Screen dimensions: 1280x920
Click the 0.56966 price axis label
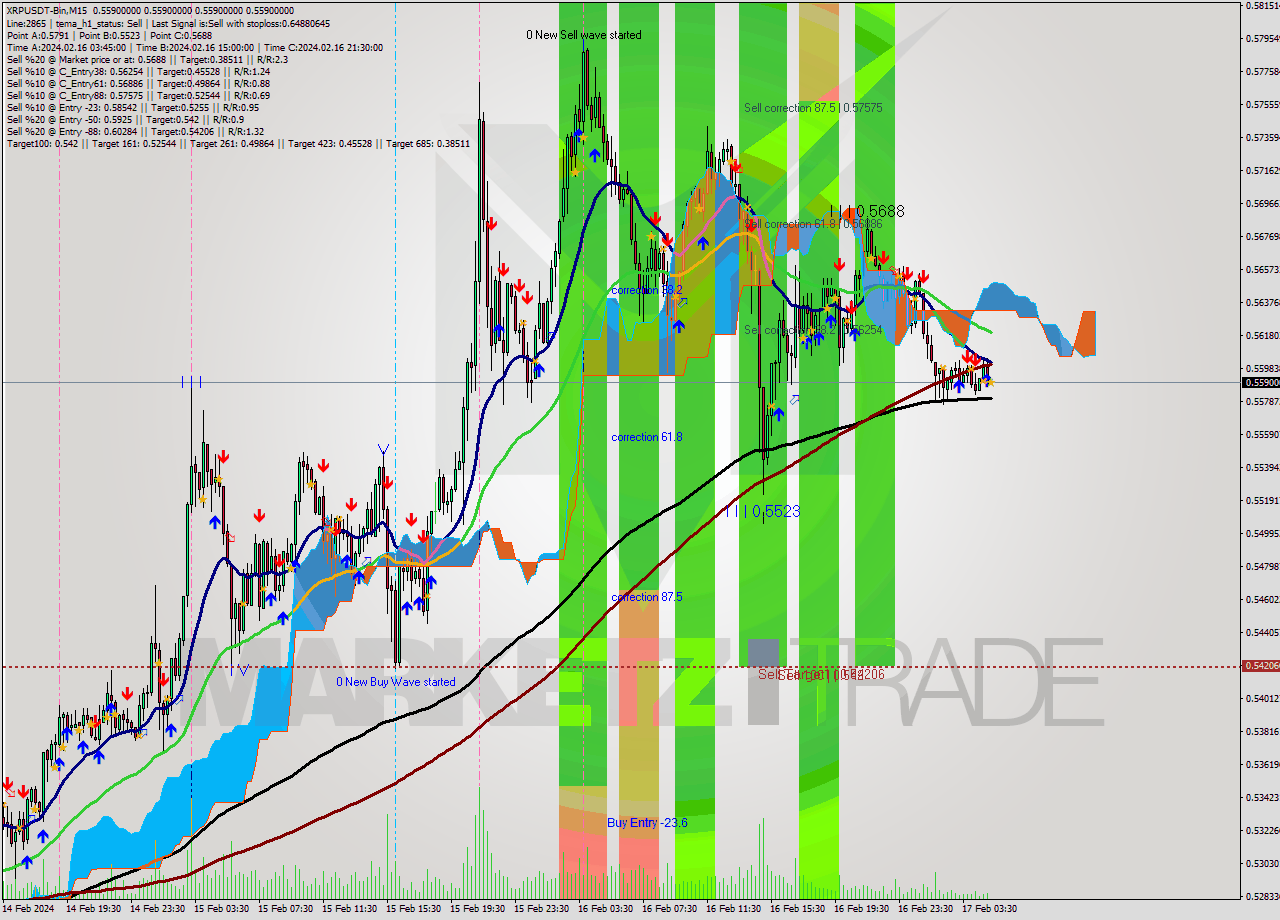coord(1263,203)
